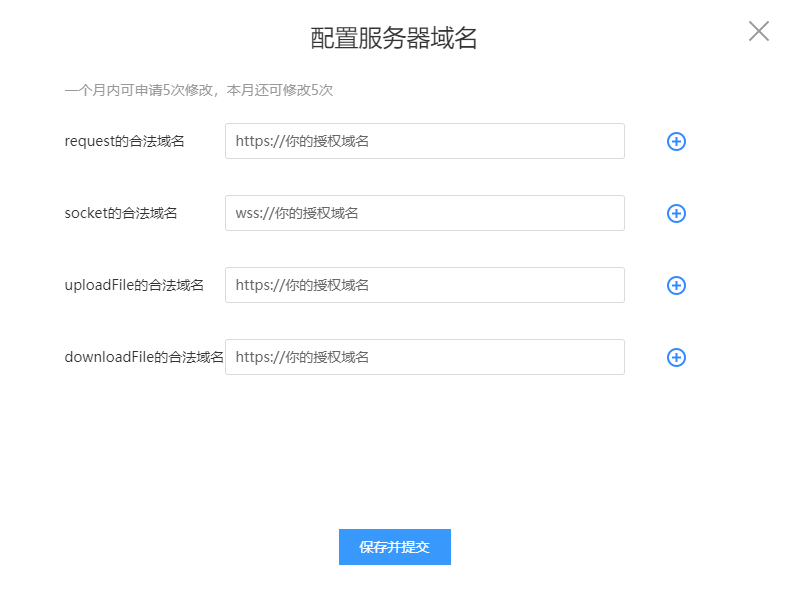790x592 pixels.
Task: Click the 本月还可修改5次 remaining count text
Action: pyautogui.click(x=280, y=90)
